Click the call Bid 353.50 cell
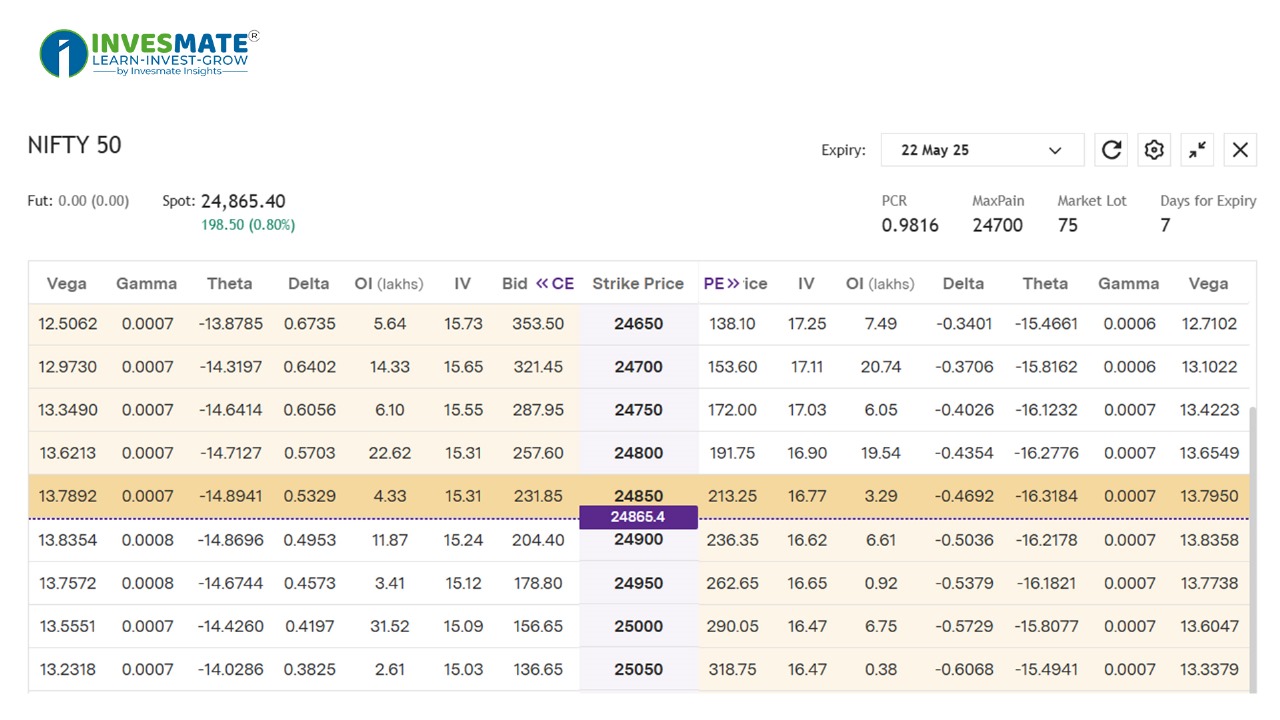 [538, 324]
